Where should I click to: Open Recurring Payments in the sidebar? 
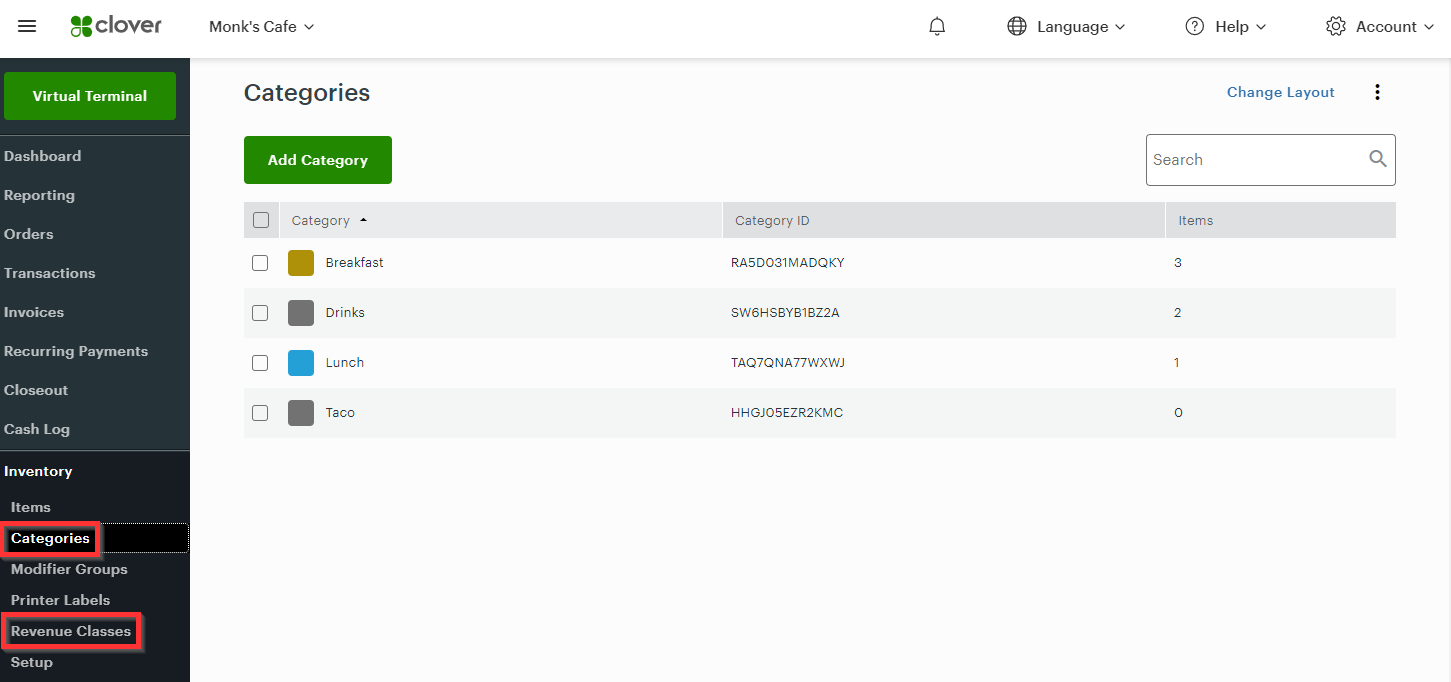pos(76,351)
